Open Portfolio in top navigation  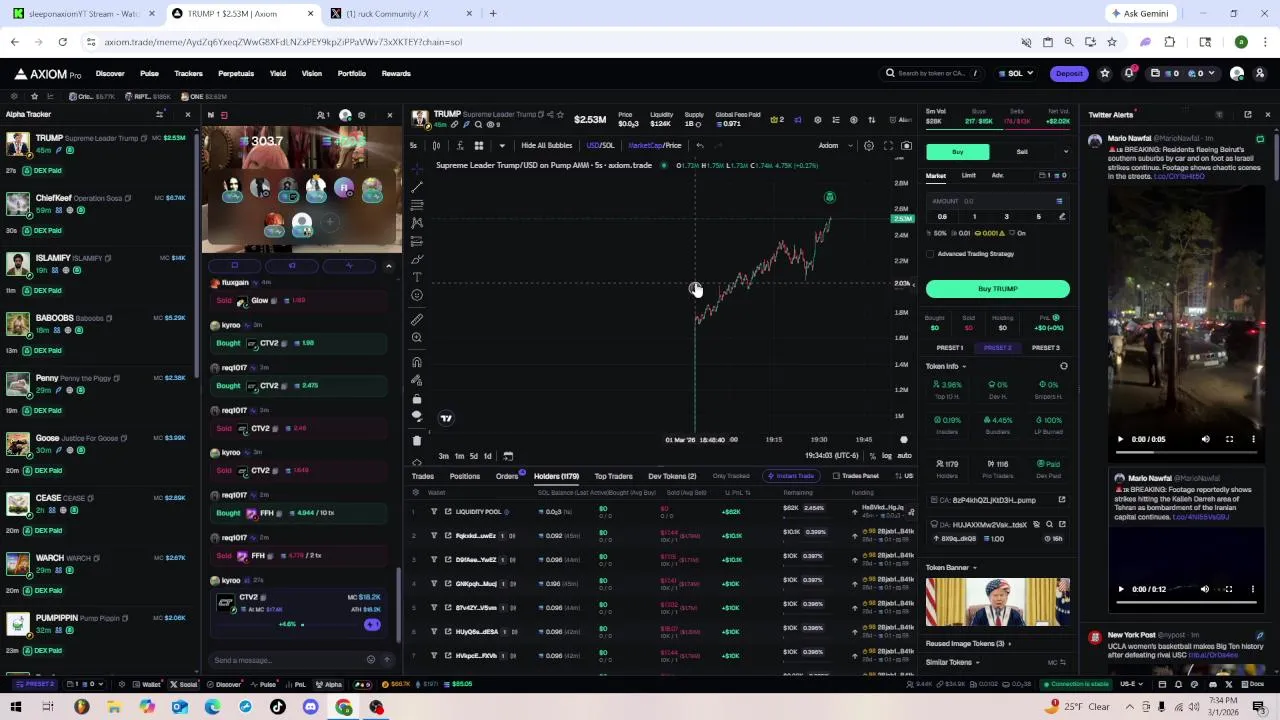pos(351,73)
